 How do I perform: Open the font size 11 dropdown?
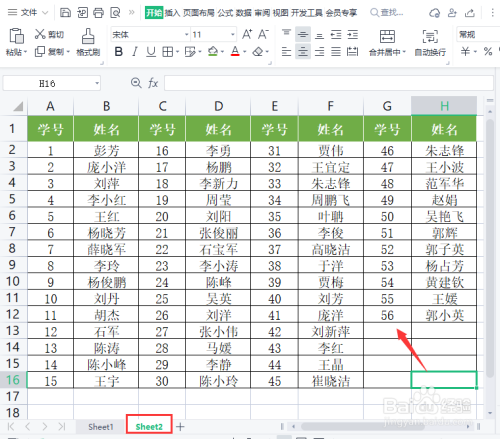pyautogui.click(x=233, y=34)
